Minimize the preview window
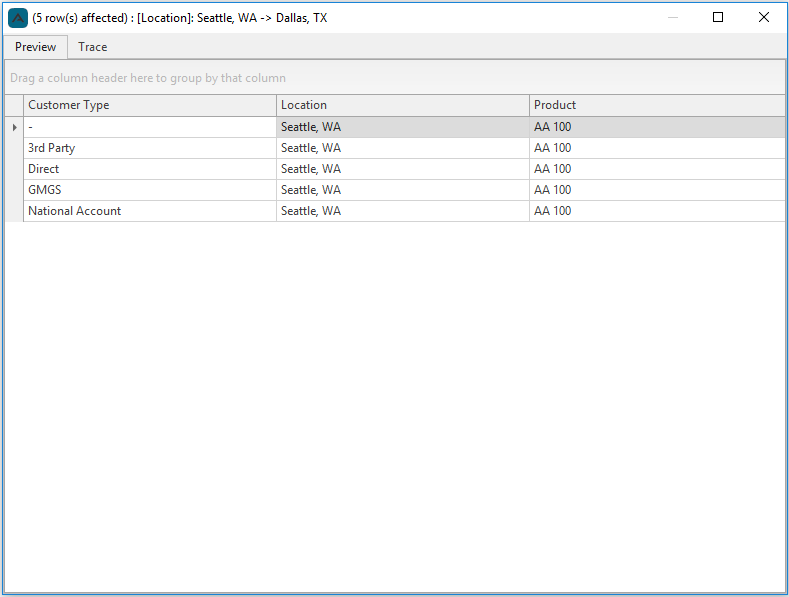The height and width of the screenshot is (597, 789). [673, 18]
